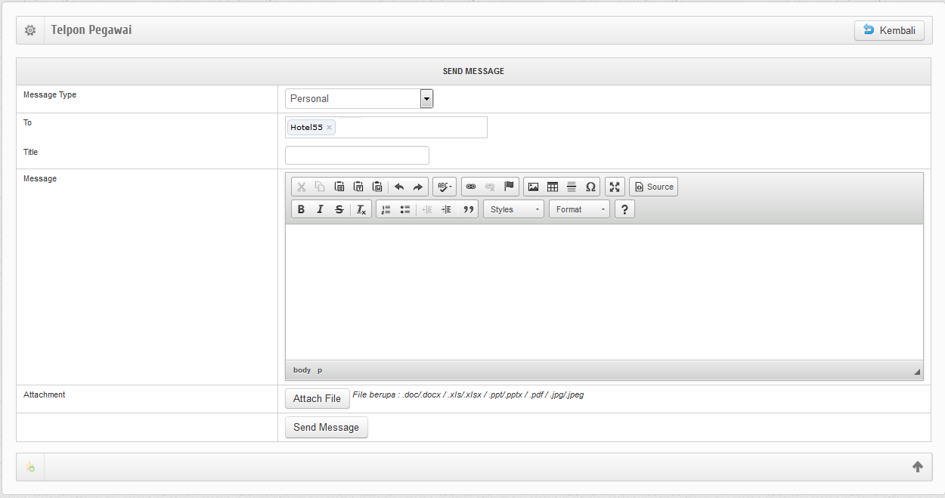Open the Format dropdown

coord(579,210)
